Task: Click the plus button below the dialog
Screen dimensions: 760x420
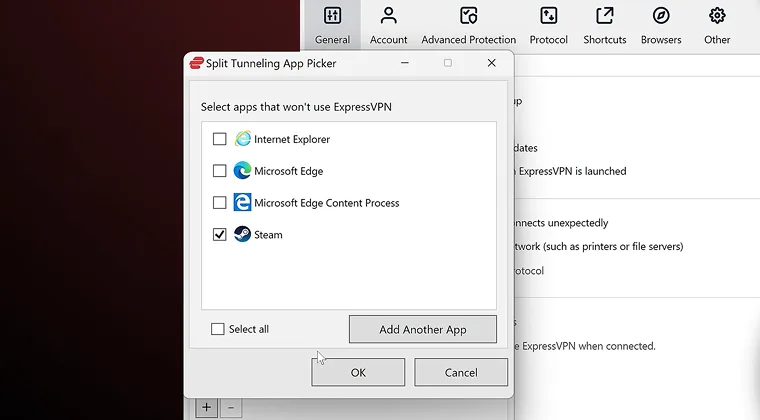Action: pyautogui.click(x=206, y=407)
